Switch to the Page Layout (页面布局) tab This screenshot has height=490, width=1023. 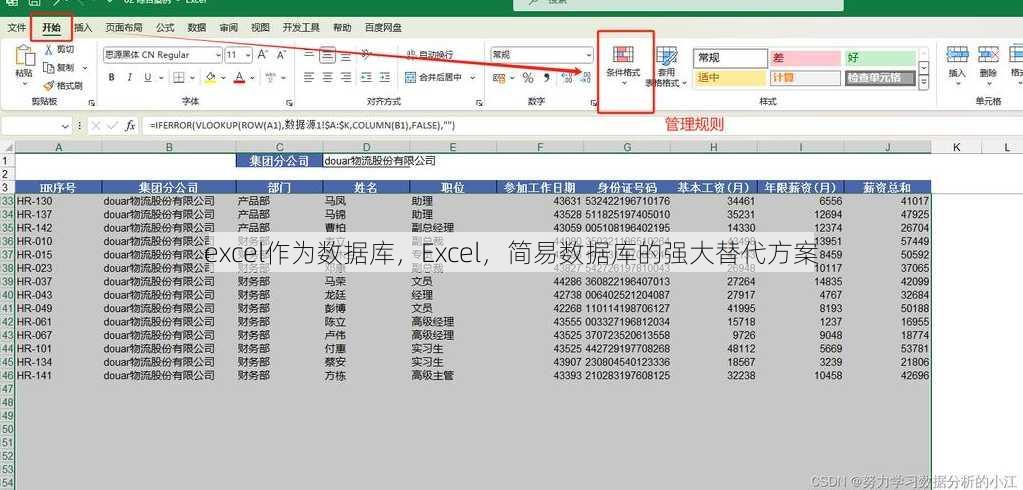pos(124,27)
